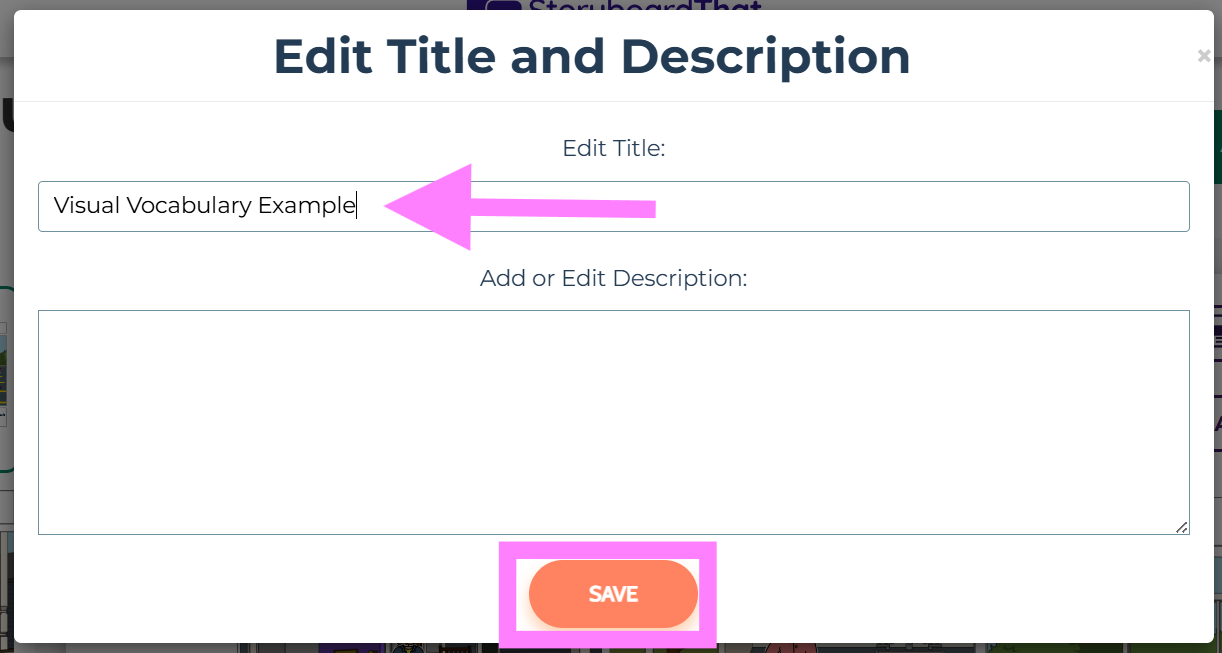The image size is (1222, 653).
Task: Click the dimmed storyboard strip below dialog
Action: click(300, 648)
